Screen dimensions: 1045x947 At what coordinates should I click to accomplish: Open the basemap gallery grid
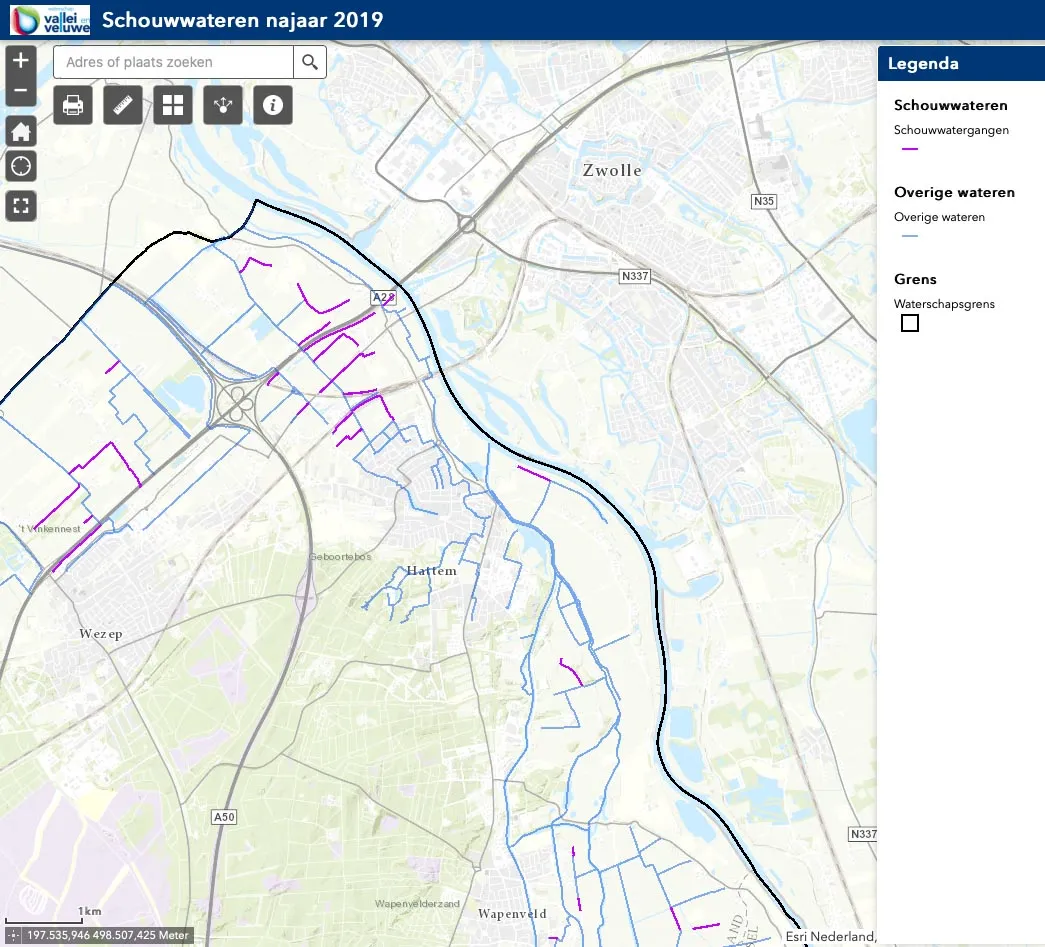tap(173, 105)
